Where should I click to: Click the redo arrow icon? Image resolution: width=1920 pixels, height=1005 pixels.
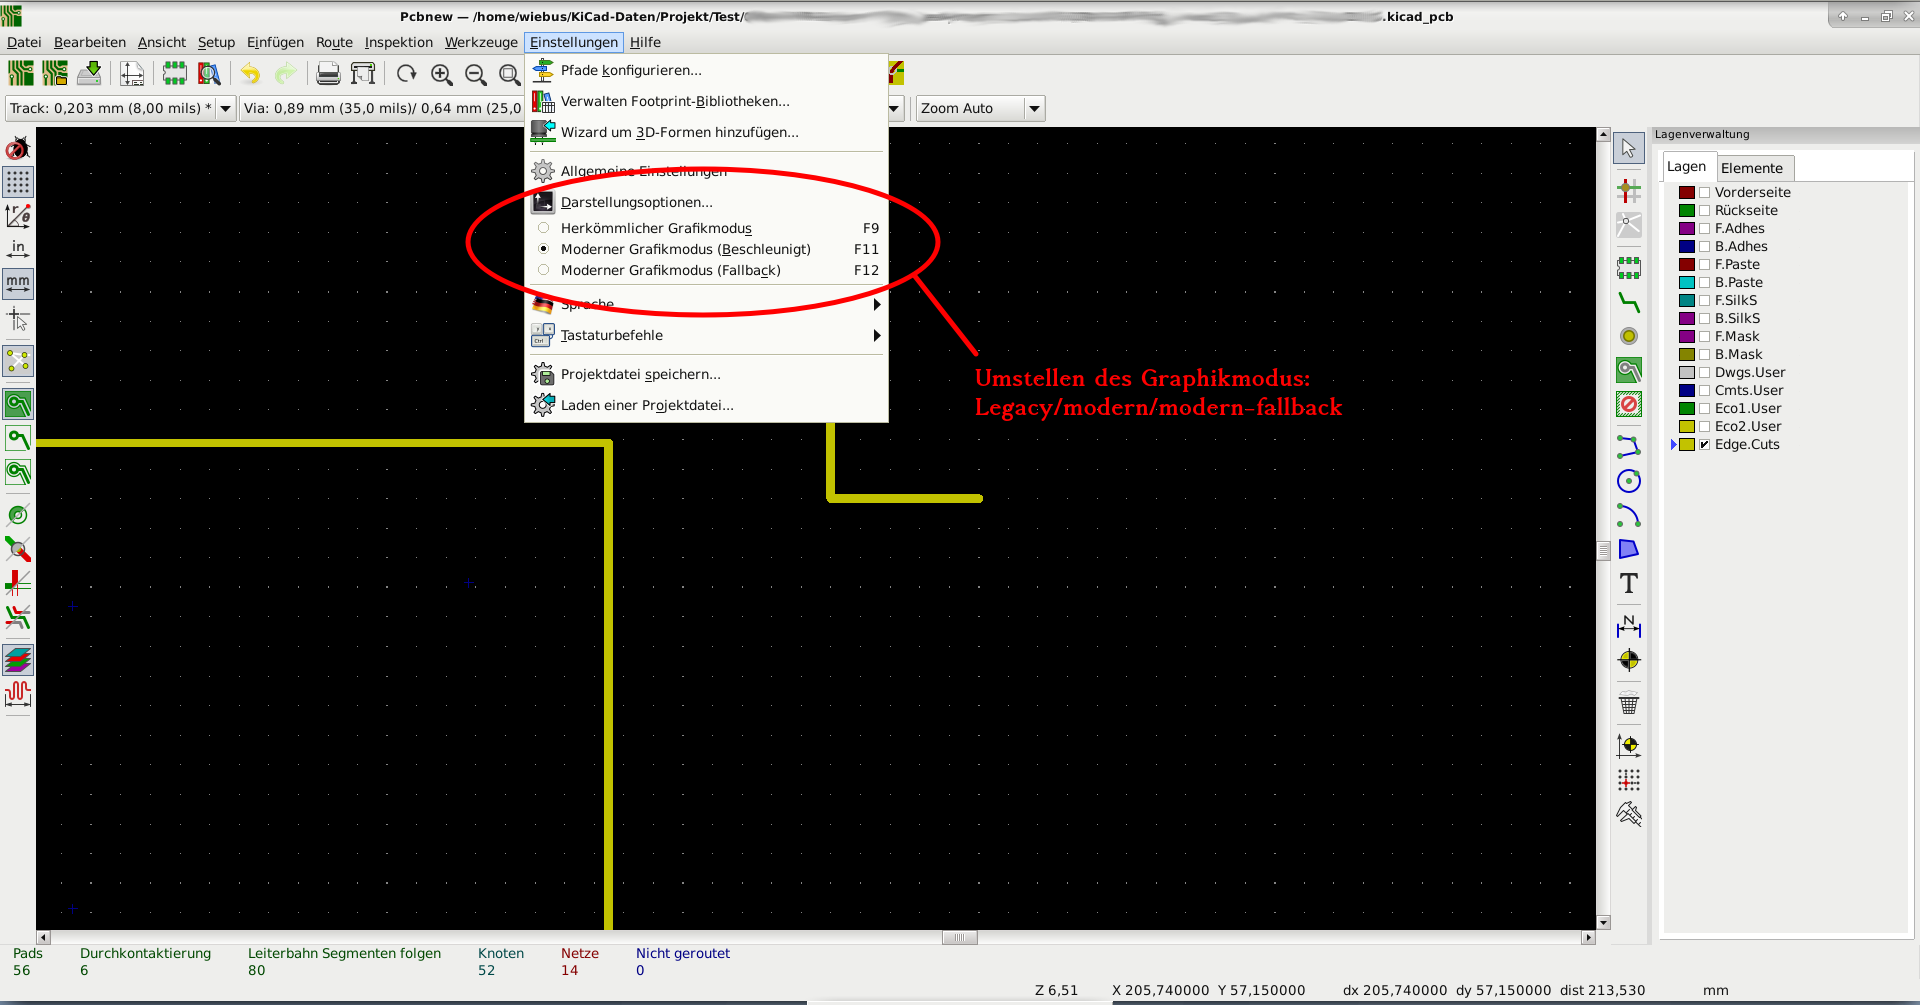286,73
